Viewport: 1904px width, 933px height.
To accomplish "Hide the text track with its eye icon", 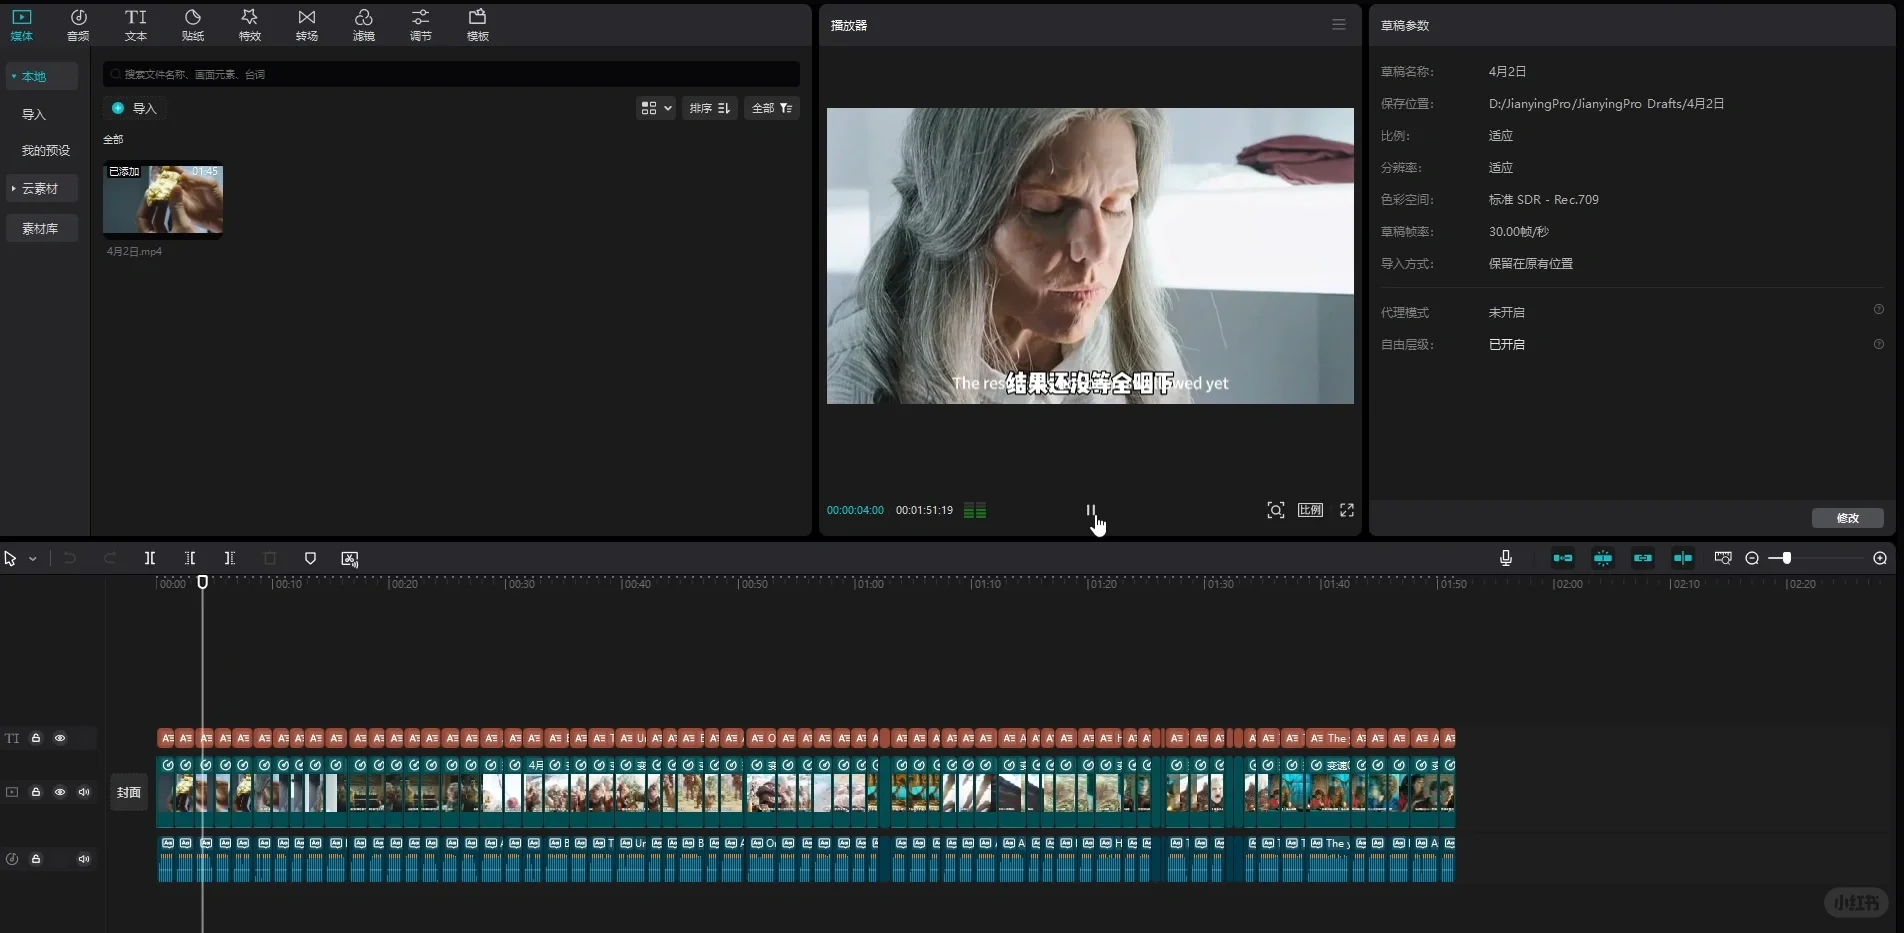I will click(x=60, y=738).
